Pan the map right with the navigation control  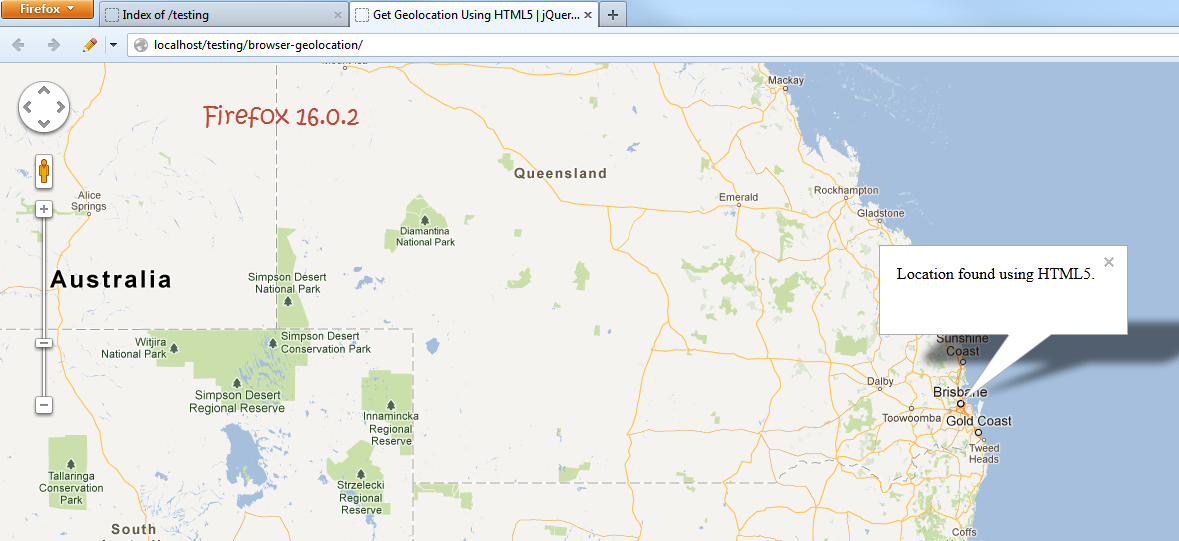pyautogui.click(x=60, y=107)
